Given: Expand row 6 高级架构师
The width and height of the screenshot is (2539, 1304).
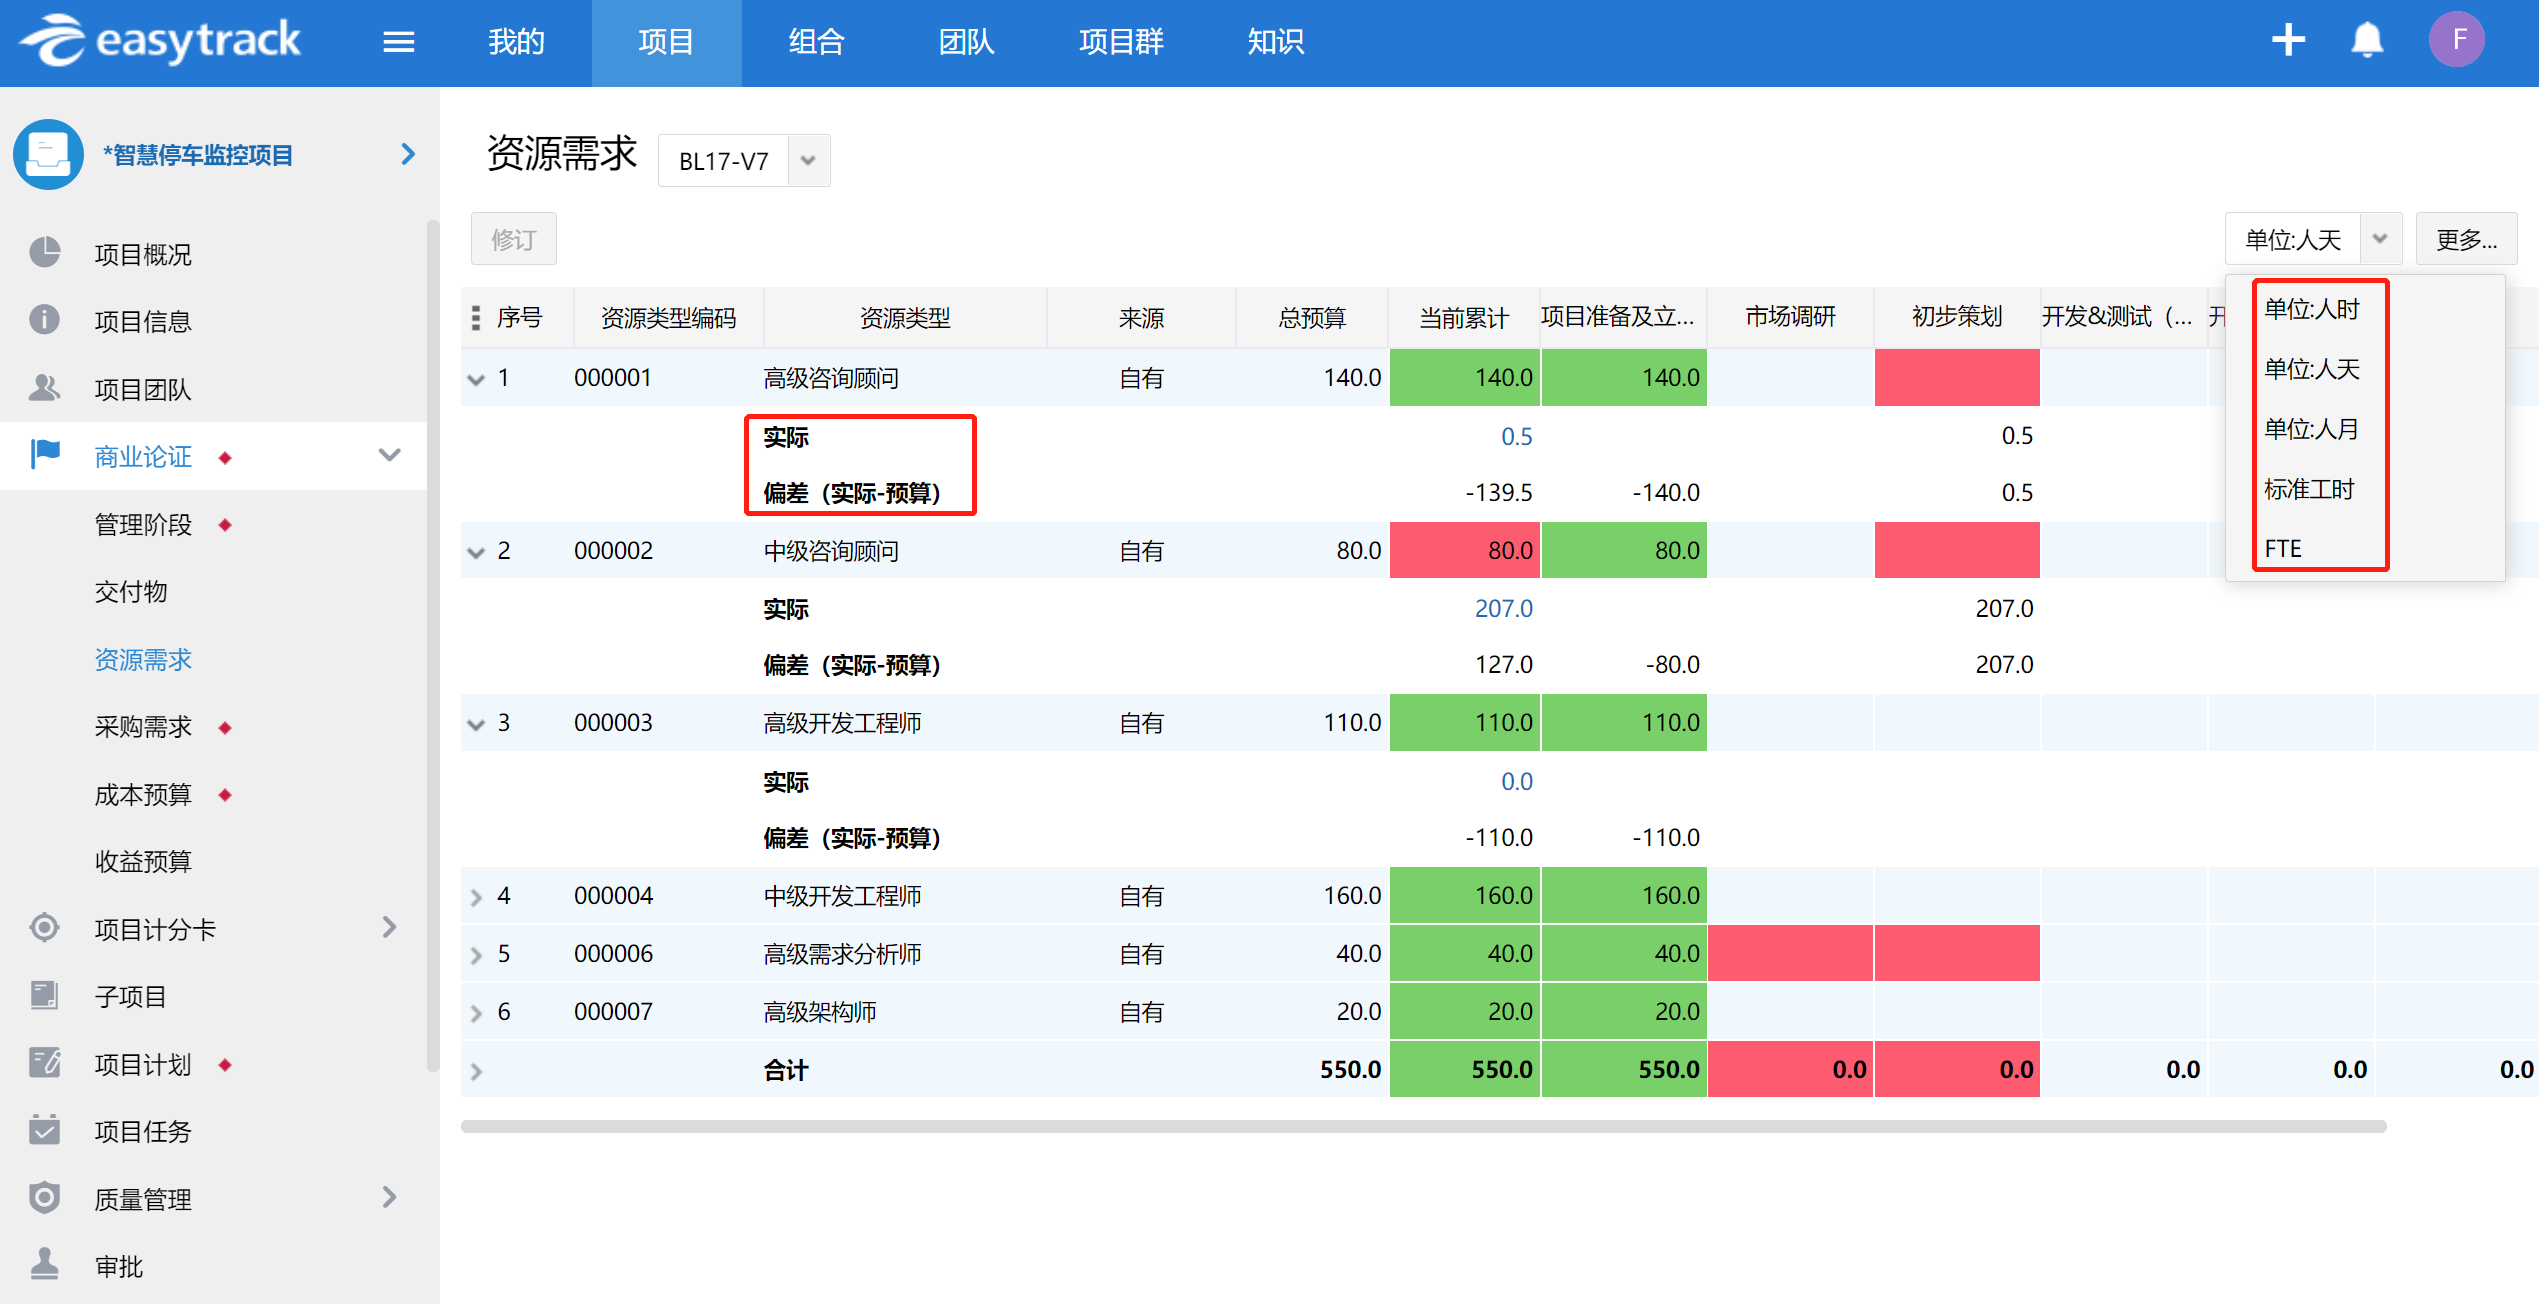Looking at the screenshot, I should tap(476, 1013).
